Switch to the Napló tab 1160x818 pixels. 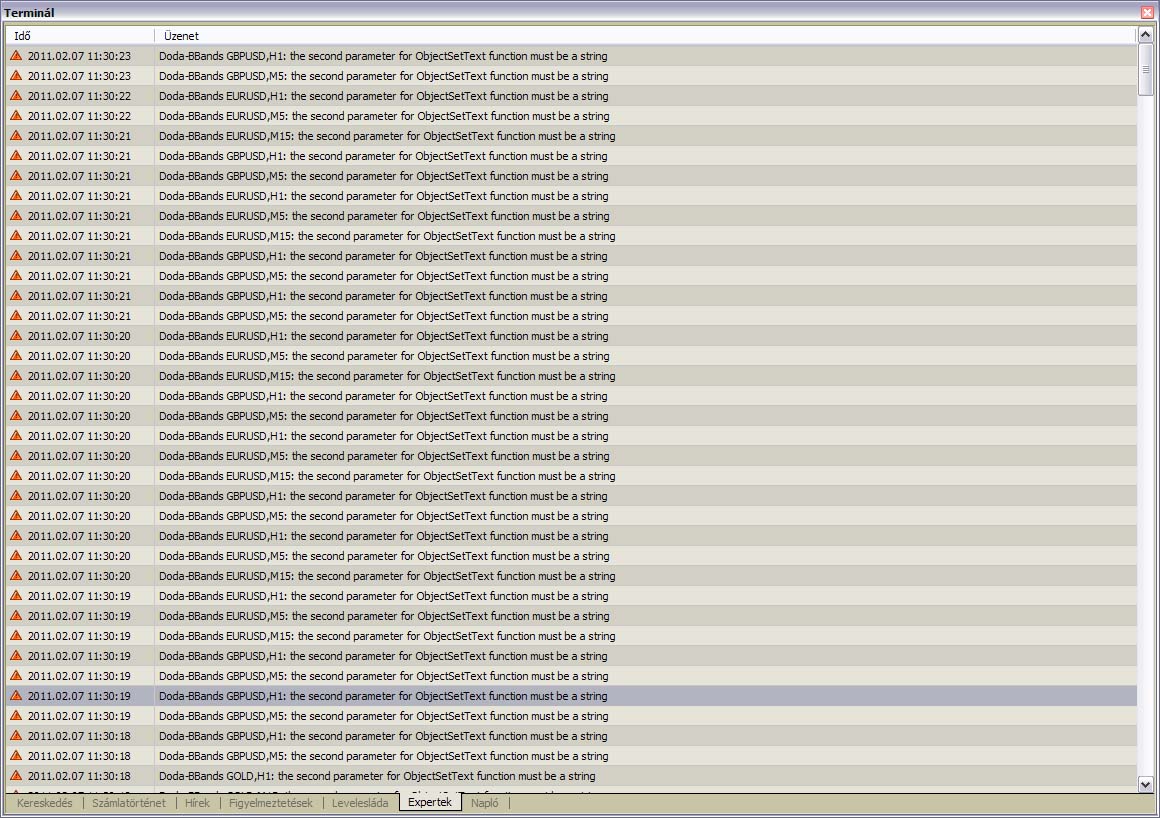(x=484, y=803)
